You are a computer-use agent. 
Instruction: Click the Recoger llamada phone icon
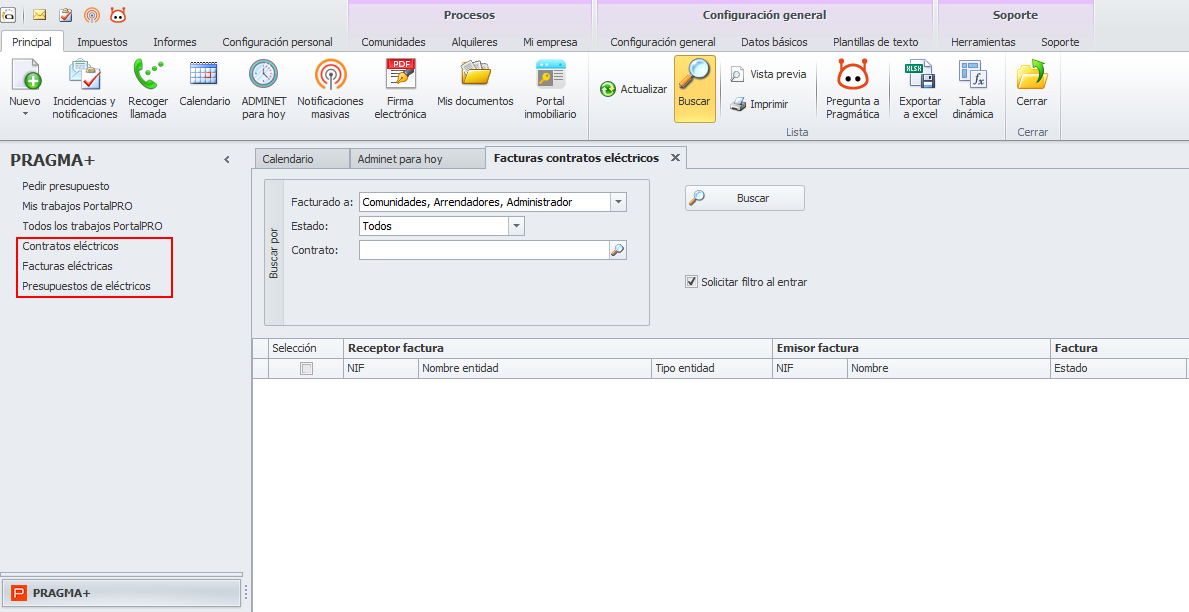click(x=148, y=75)
